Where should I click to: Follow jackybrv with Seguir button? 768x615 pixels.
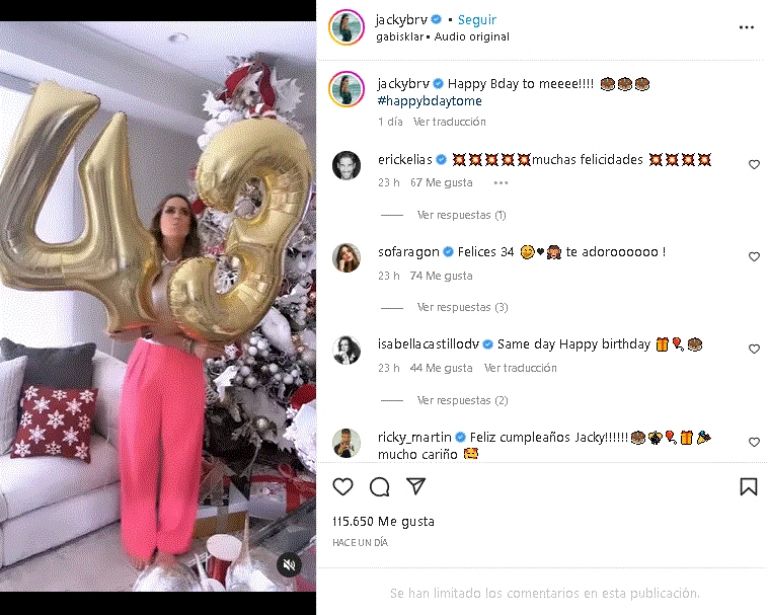pos(477,20)
